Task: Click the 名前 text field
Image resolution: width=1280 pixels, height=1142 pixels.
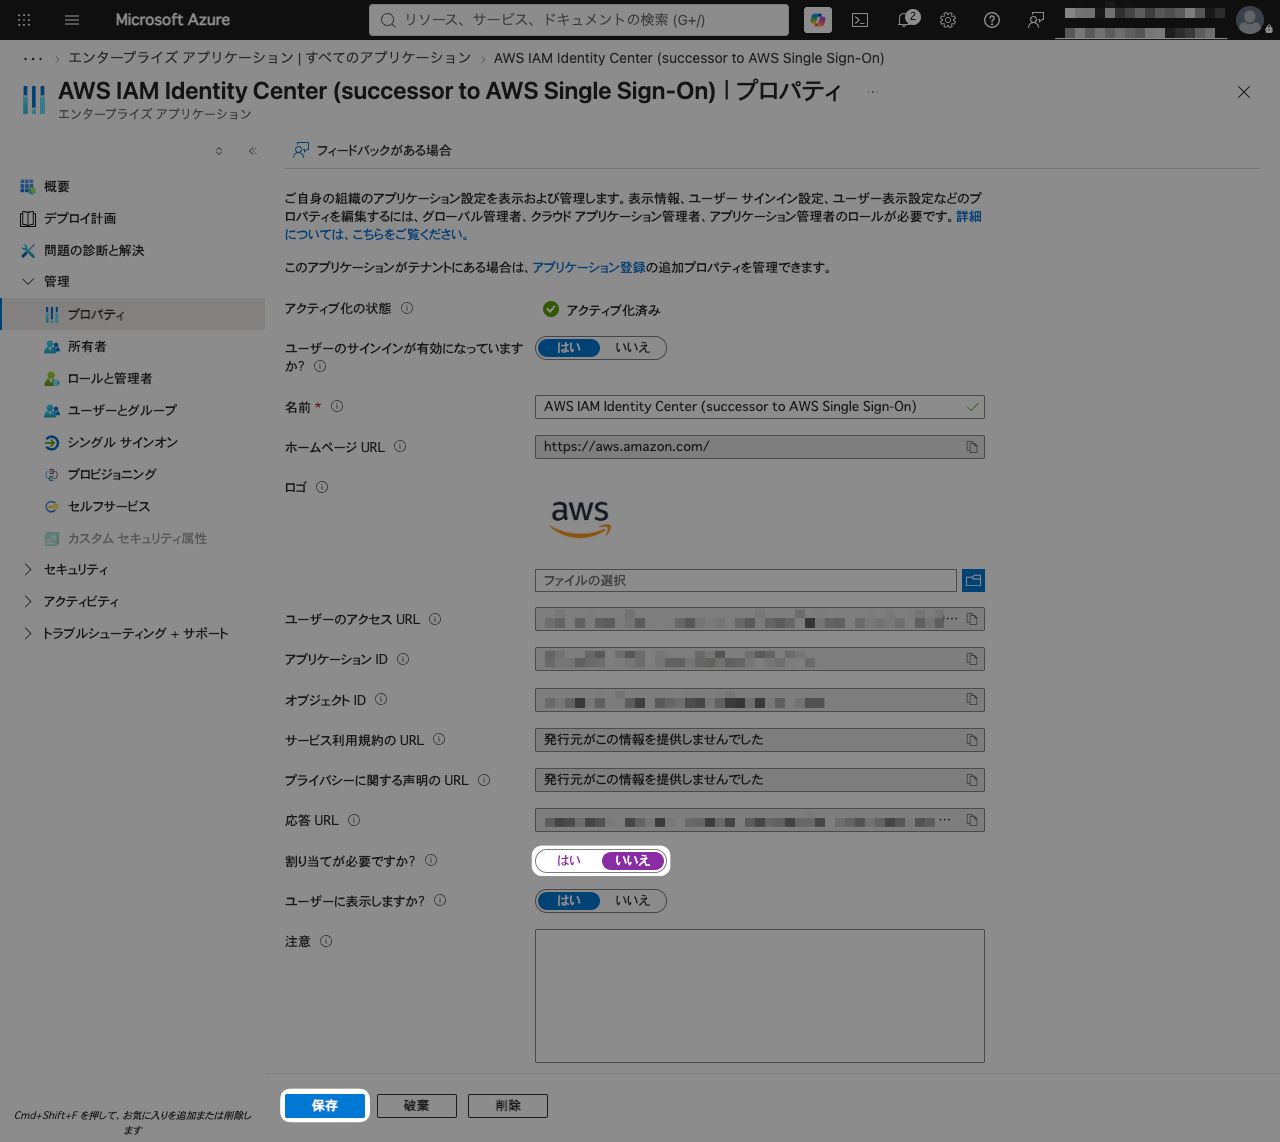Action: pyautogui.click(x=760, y=407)
